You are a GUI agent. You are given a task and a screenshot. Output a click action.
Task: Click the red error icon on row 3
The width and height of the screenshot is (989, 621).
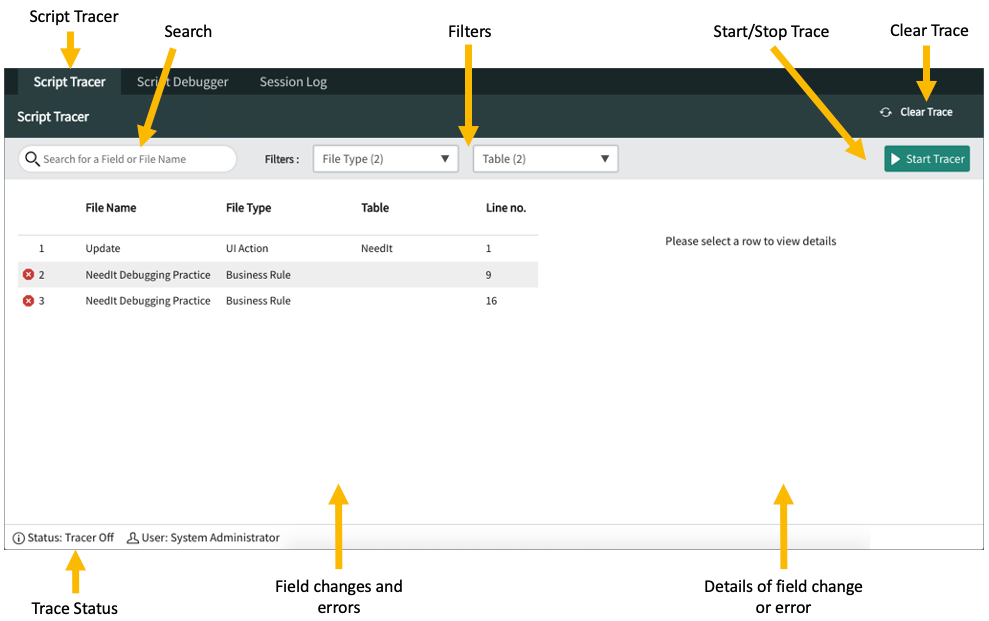(x=28, y=300)
